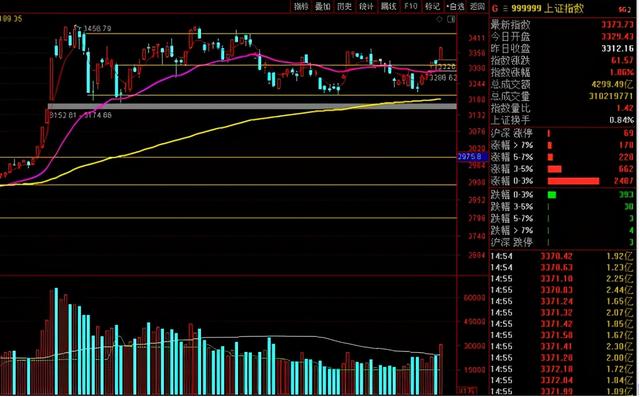Open F10 company information
Viewport: 640px width, 397px height.
click(411, 6)
